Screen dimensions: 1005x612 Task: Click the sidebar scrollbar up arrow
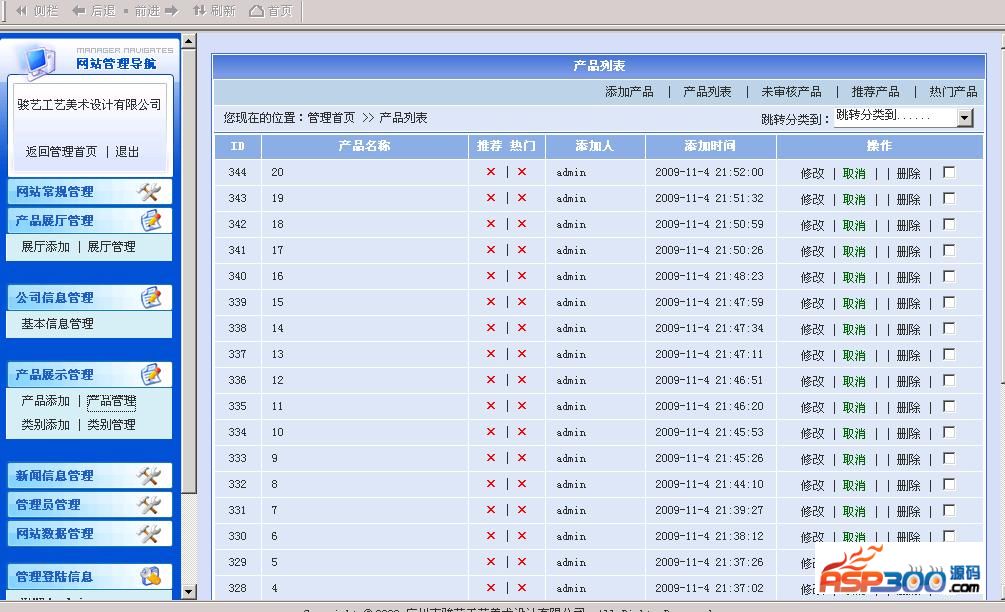(x=188, y=42)
